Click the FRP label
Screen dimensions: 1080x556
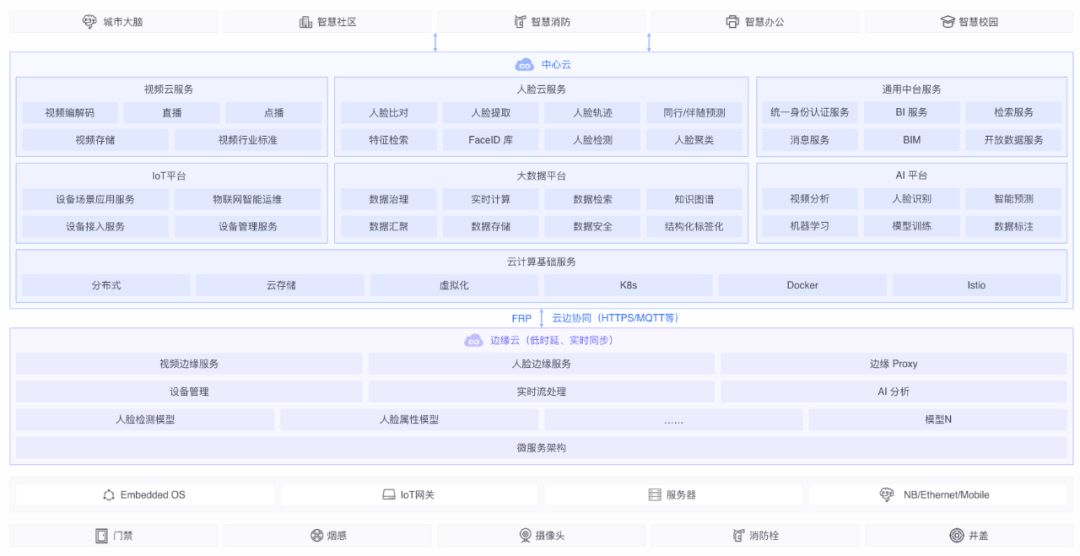[521, 318]
